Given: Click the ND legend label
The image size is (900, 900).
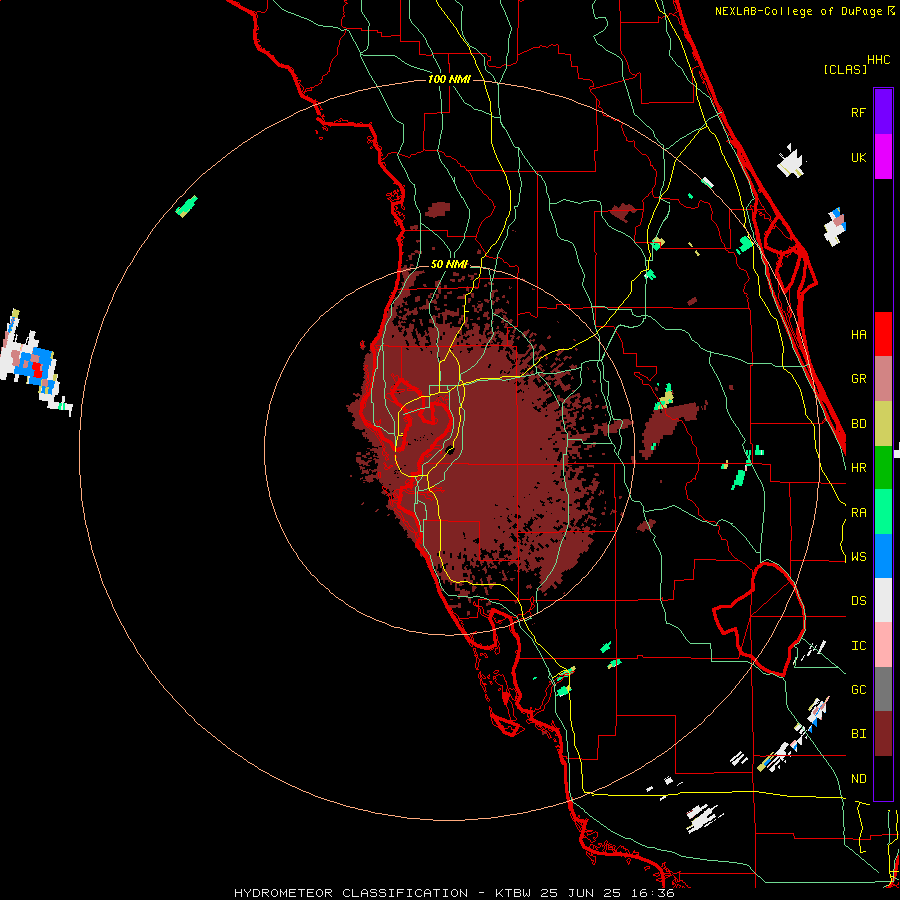Looking at the screenshot, I should point(858,779).
